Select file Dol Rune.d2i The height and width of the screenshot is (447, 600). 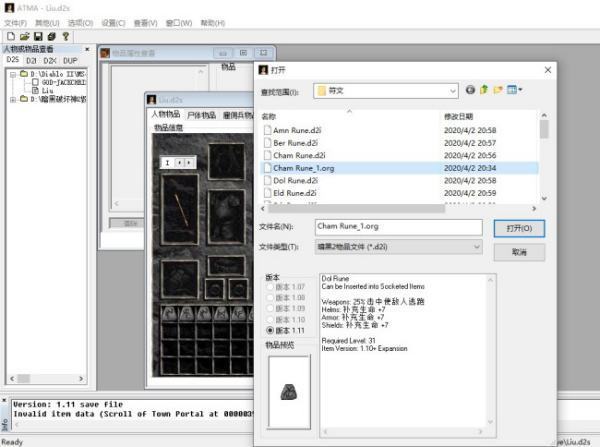pos(295,180)
